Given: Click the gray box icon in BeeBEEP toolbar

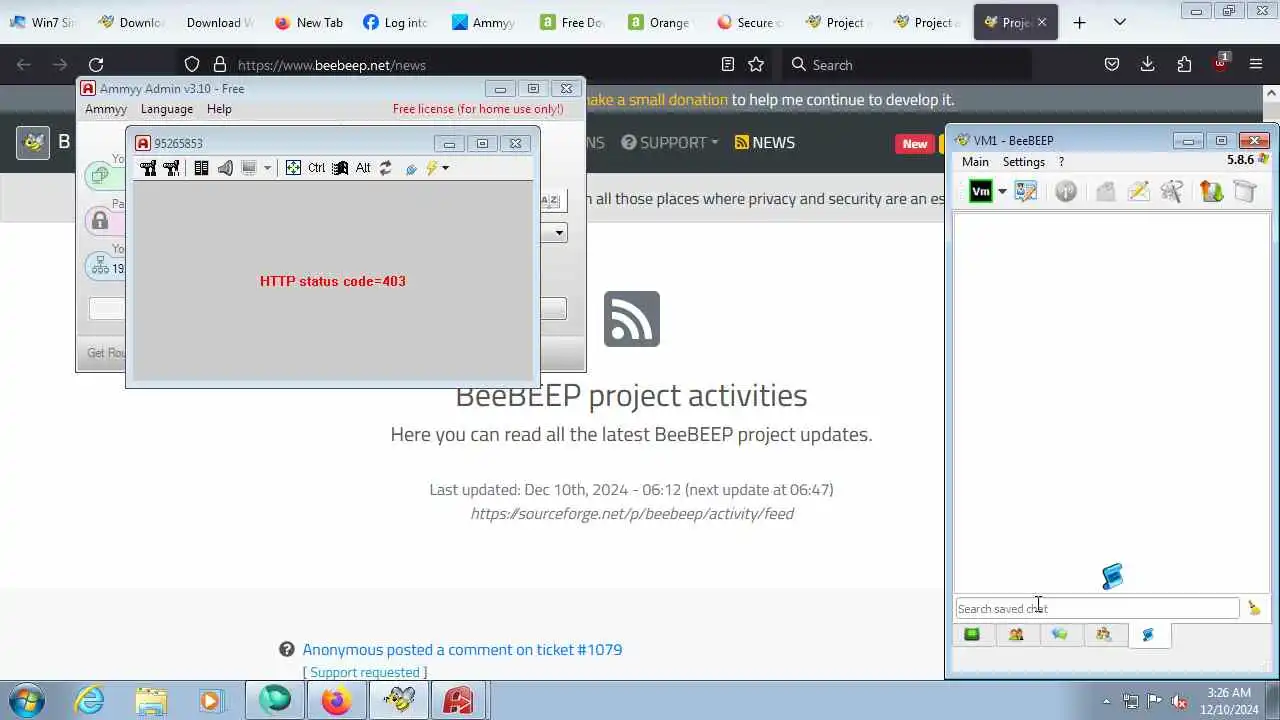Looking at the screenshot, I should (x=1245, y=191).
